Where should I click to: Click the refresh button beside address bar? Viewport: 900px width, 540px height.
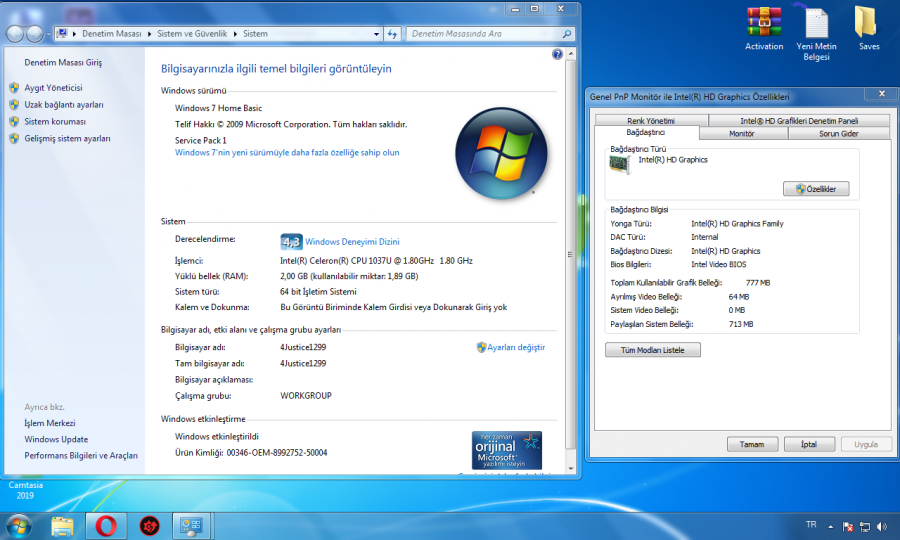(x=391, y=34)
